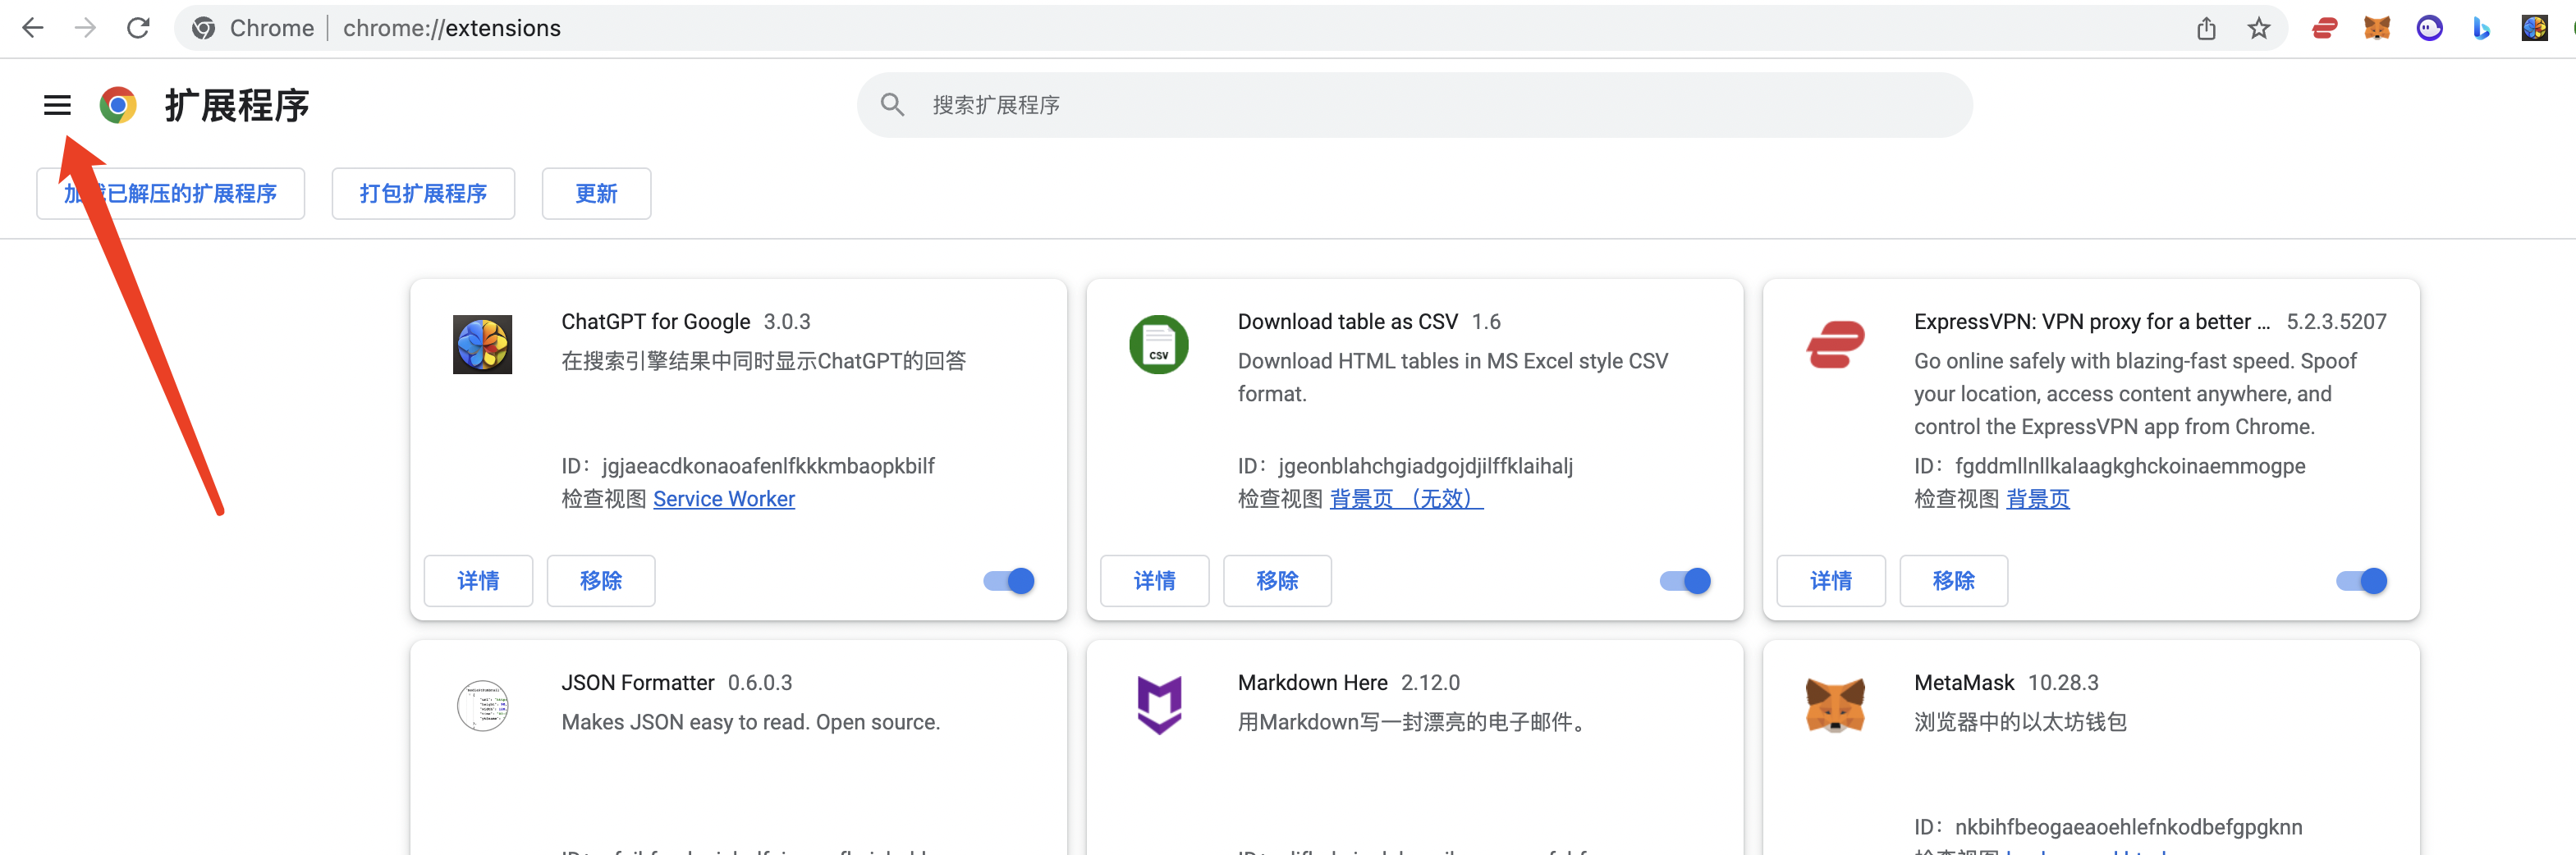This screenshot has width=2576, height=855.
Task: Click the chrome://extensions address bar
Action: point(1230,28)
